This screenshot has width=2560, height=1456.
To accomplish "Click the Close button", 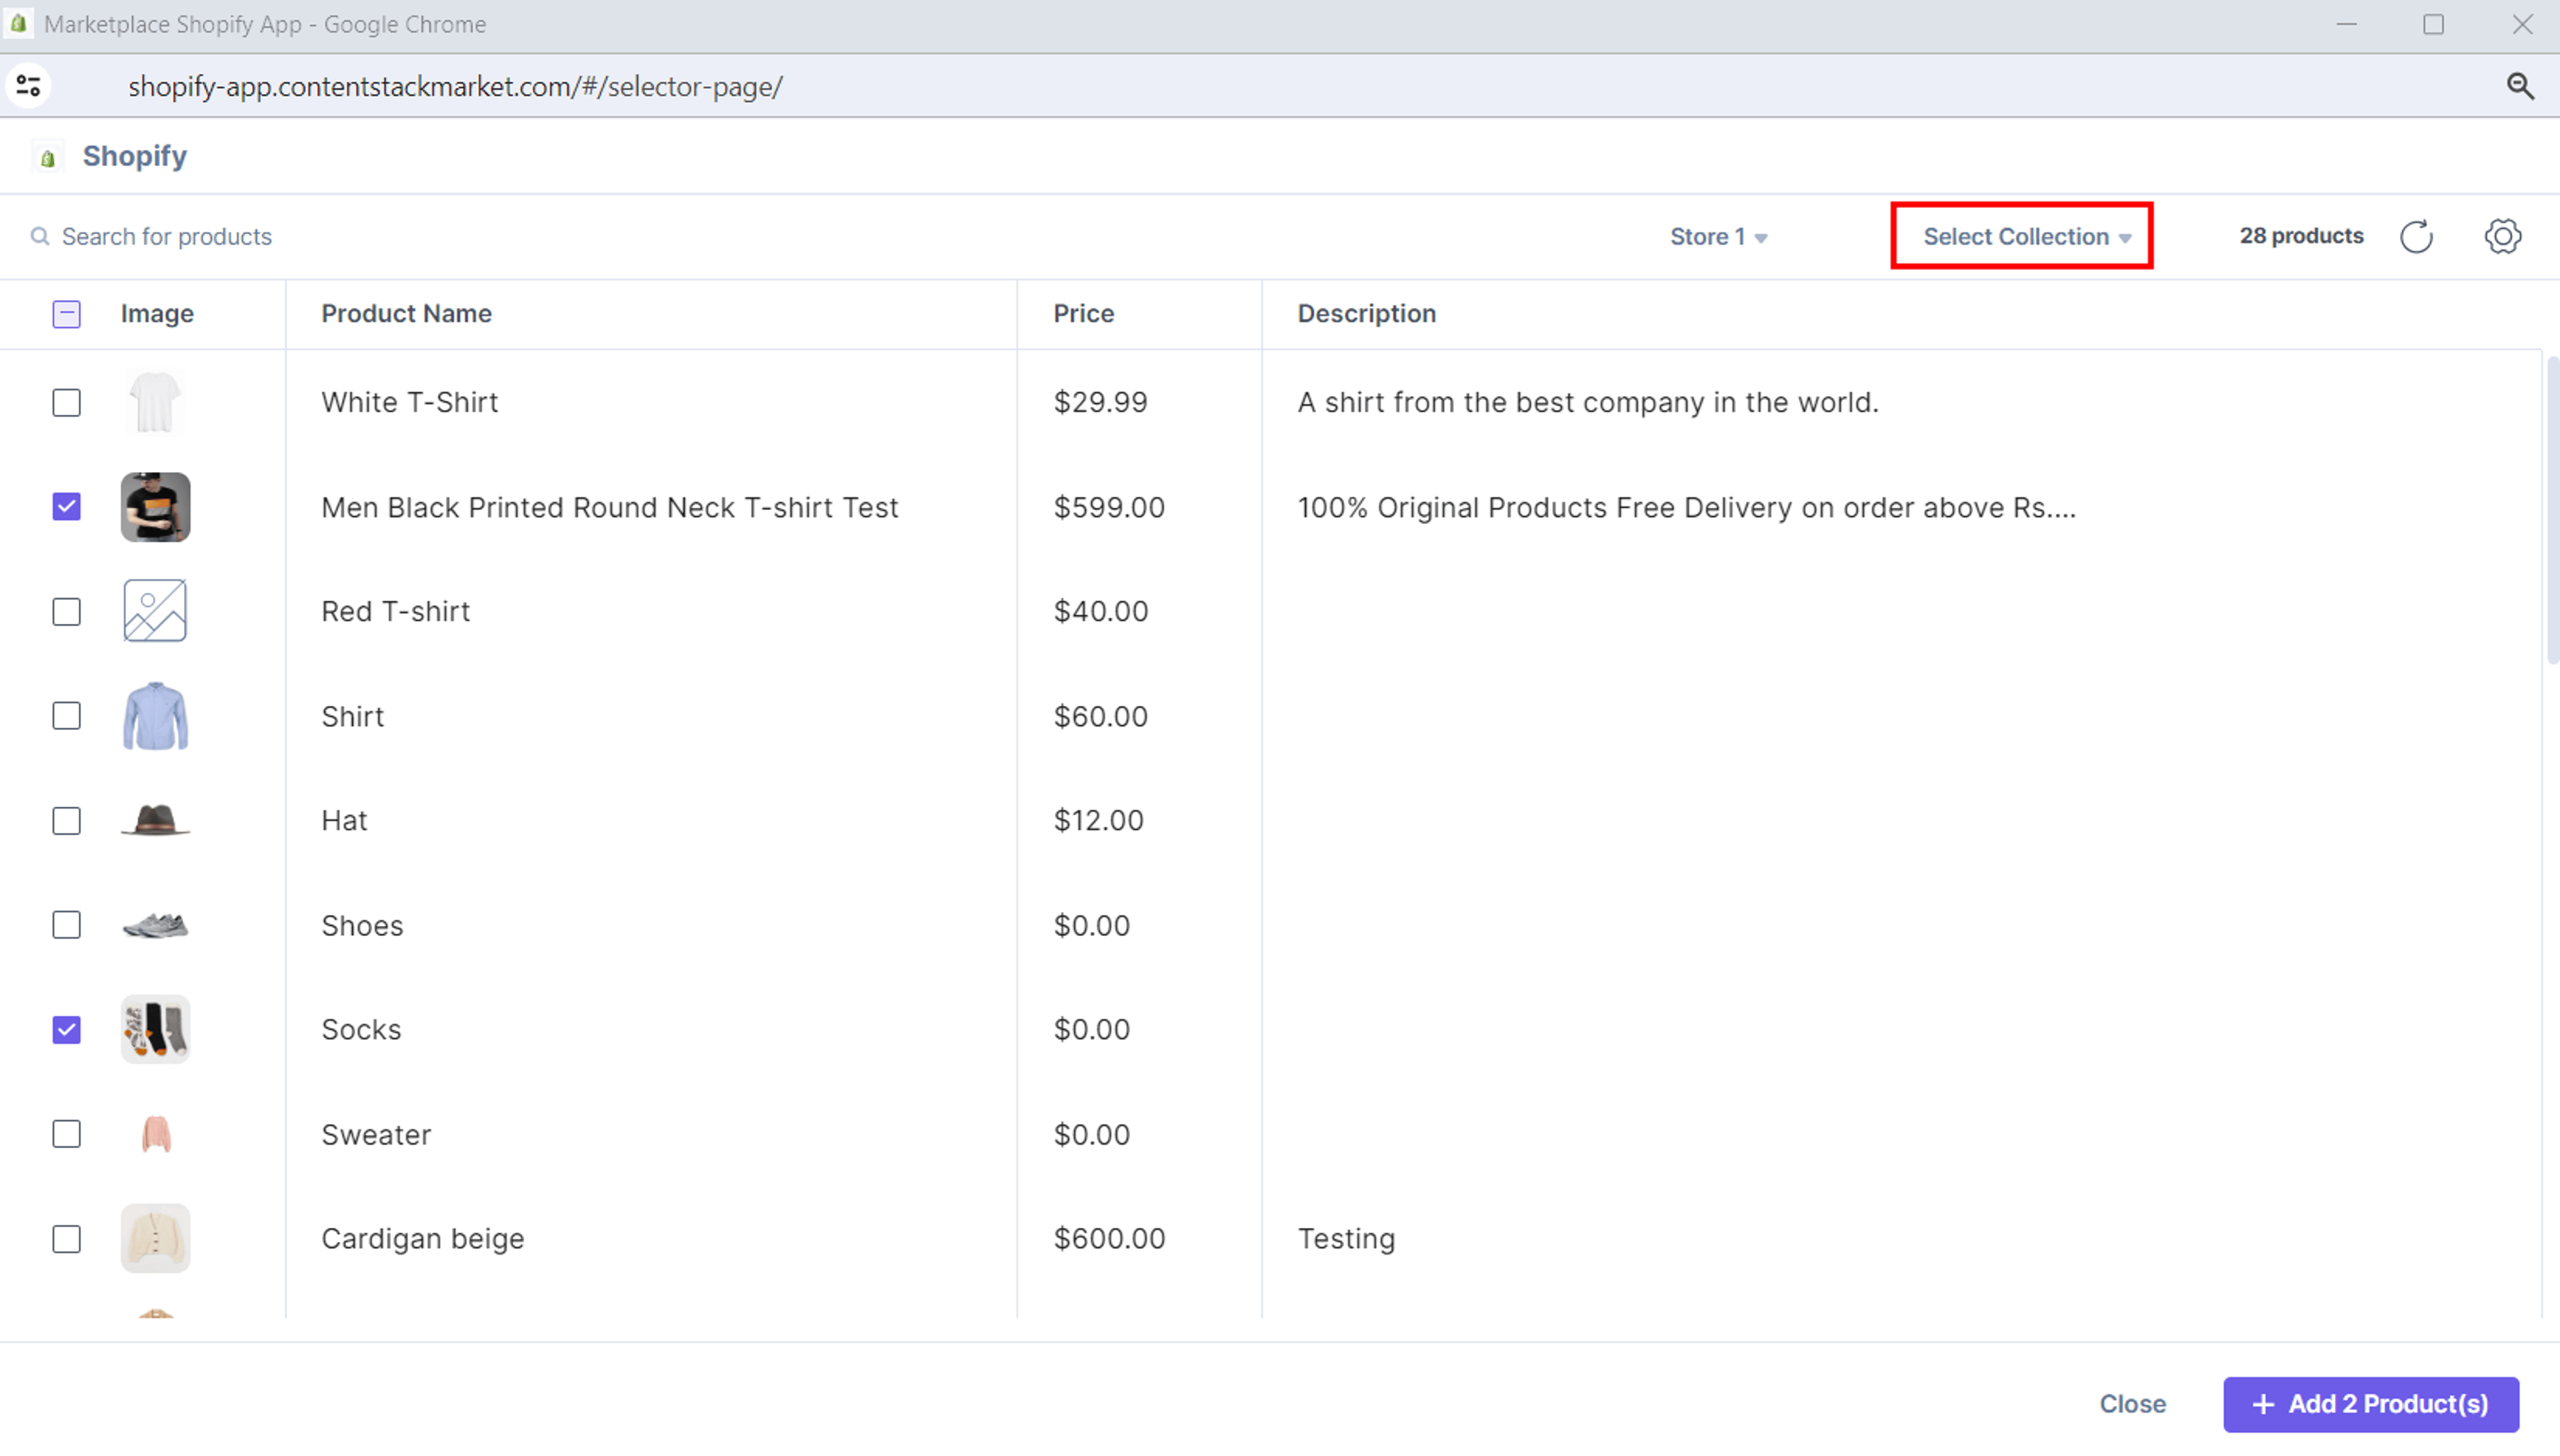I will 2132,1404.
